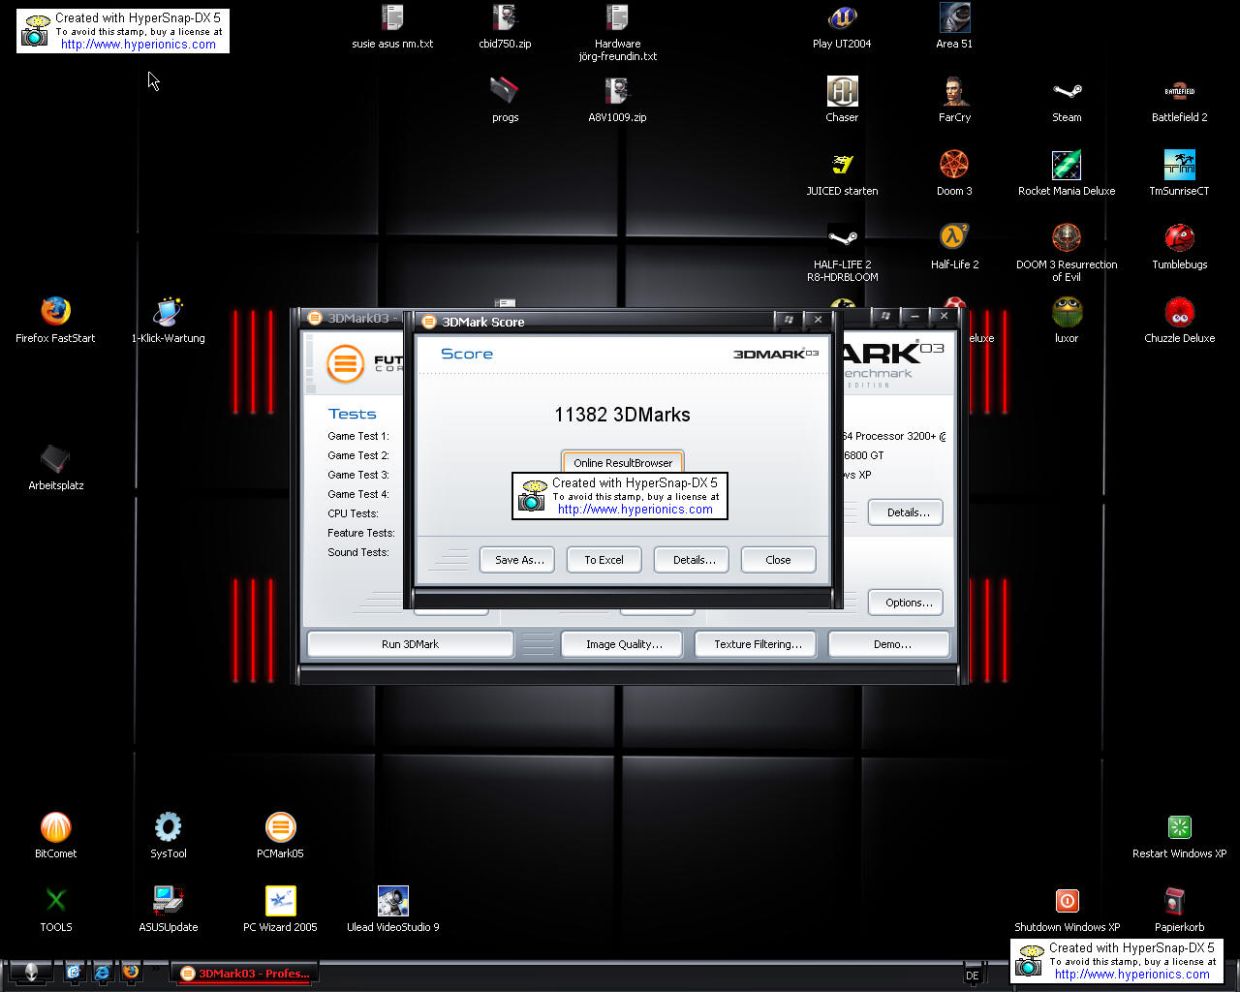Launch PCMark05 desktop shortcut

pyautogui.click(x=280, y=827)
